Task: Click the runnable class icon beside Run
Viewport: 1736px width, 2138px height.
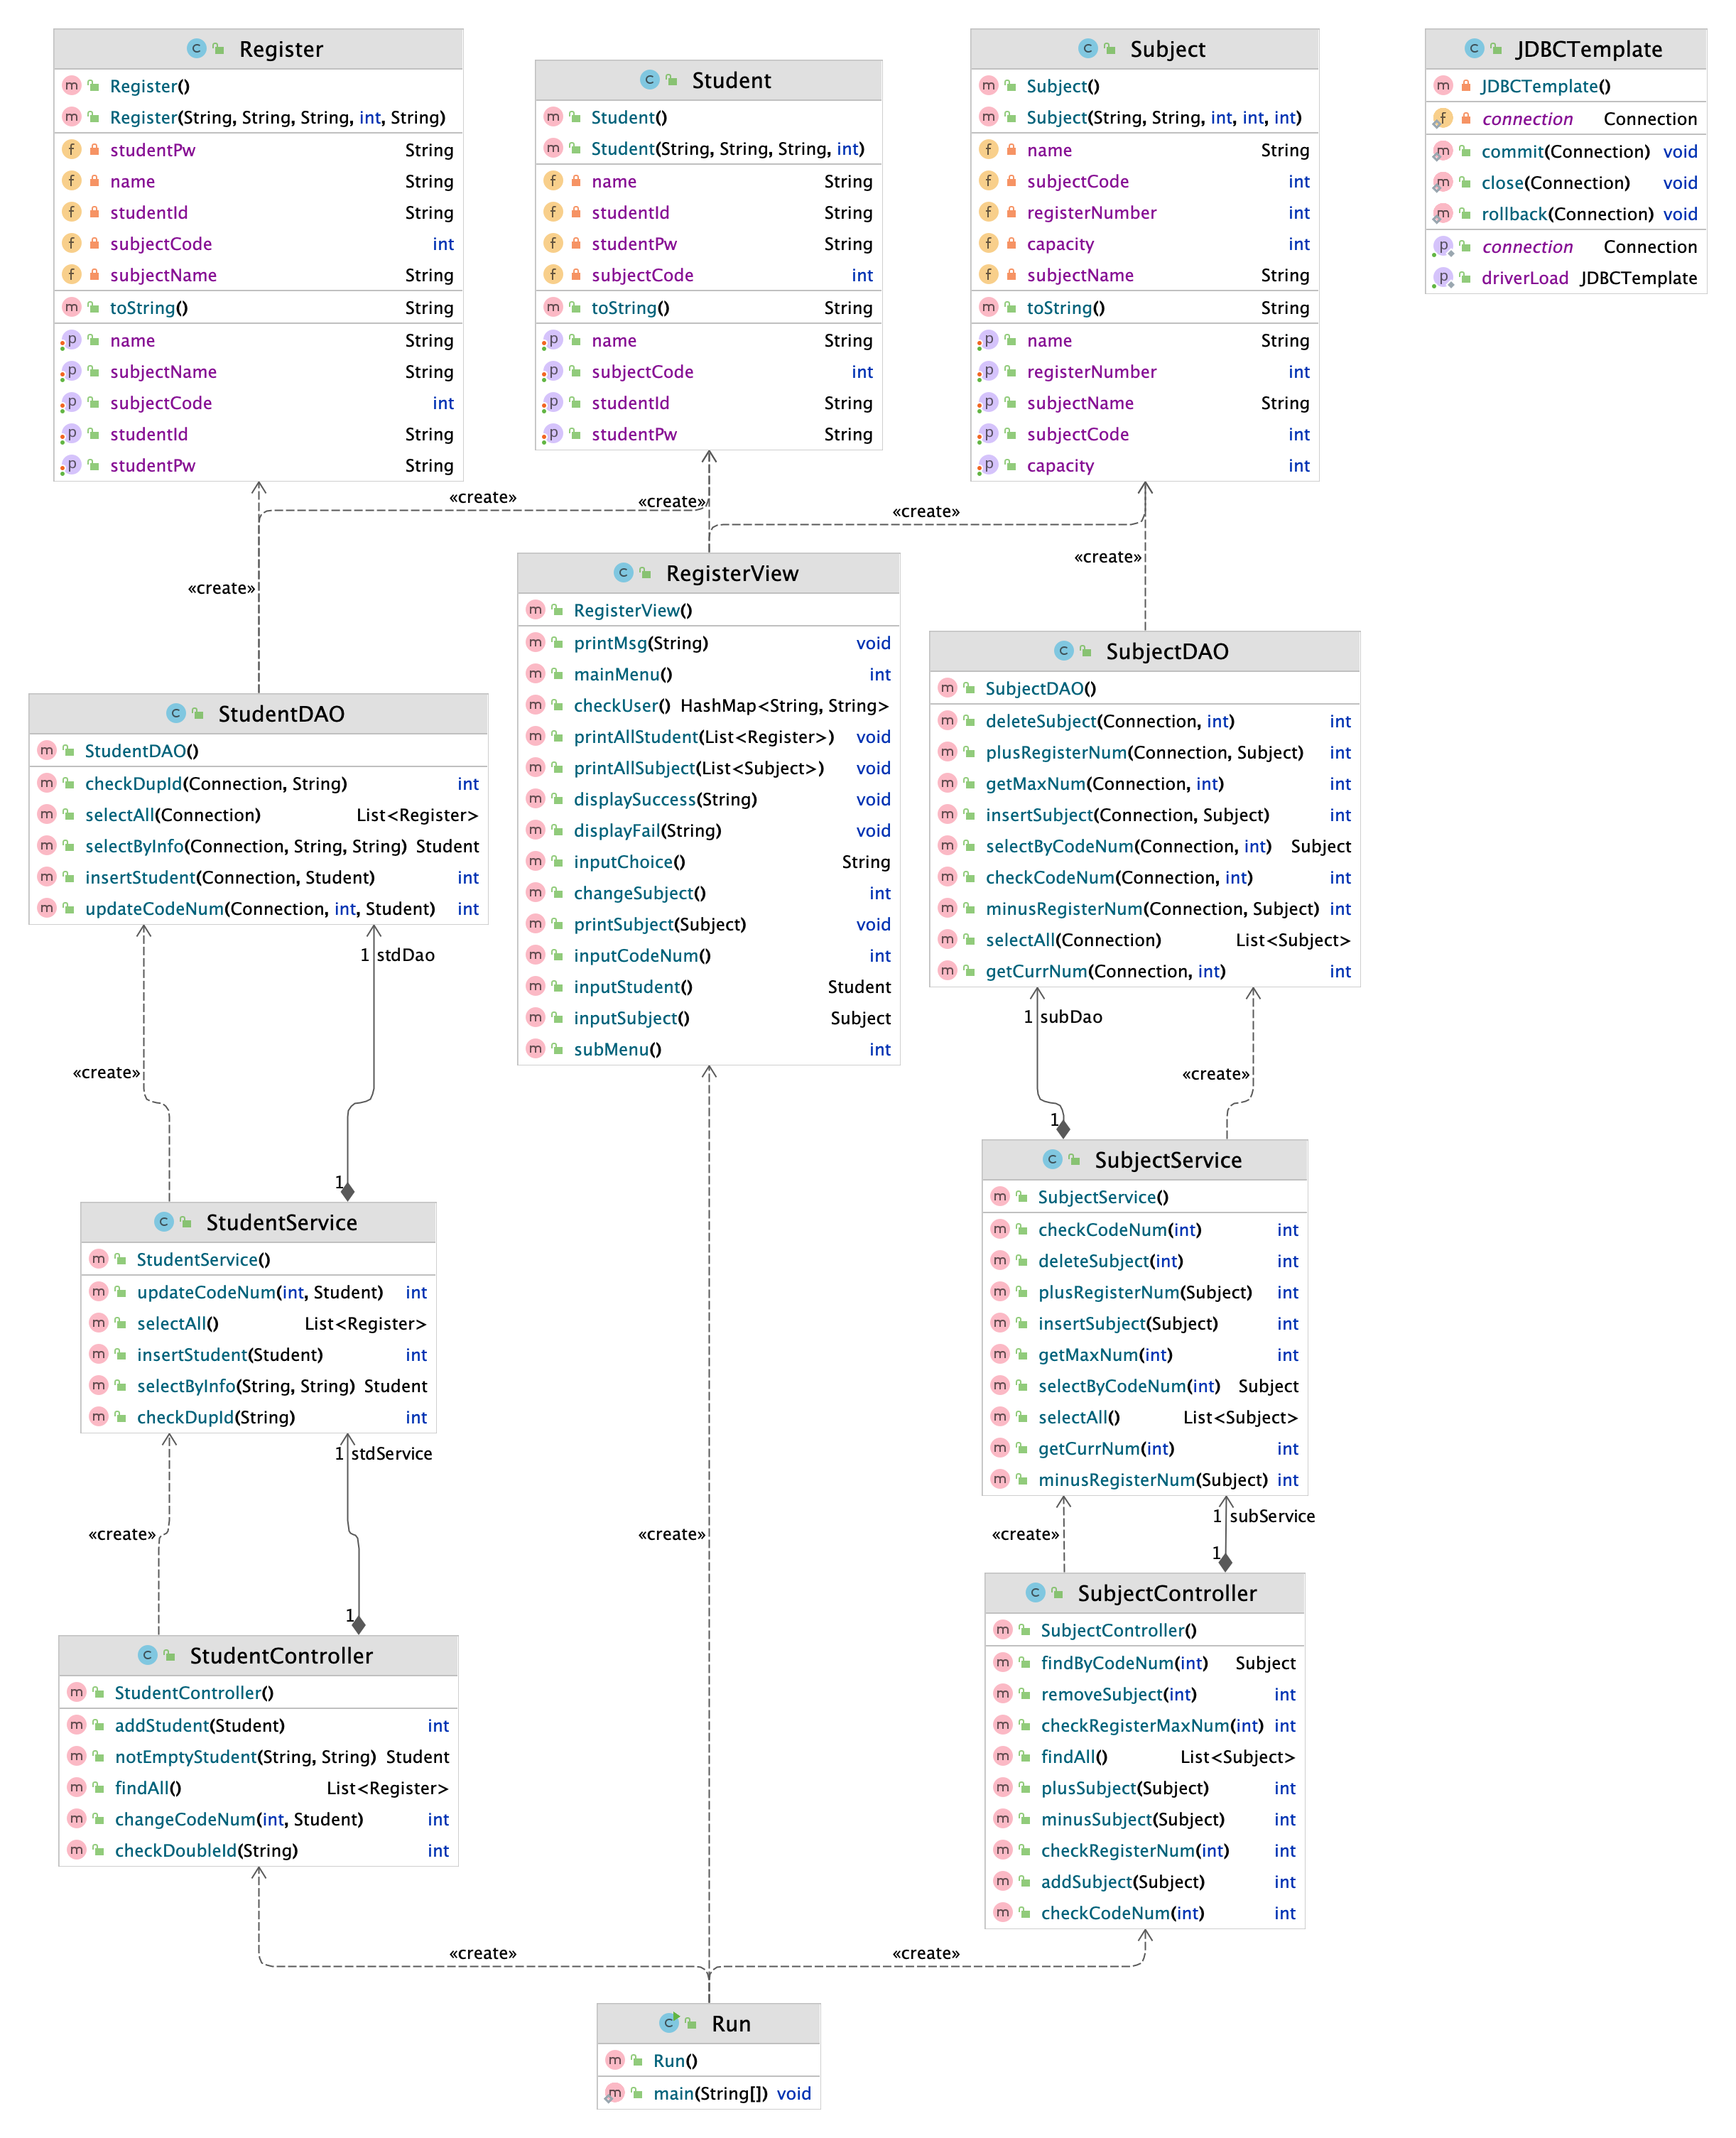Action: tap(669, 2022)
